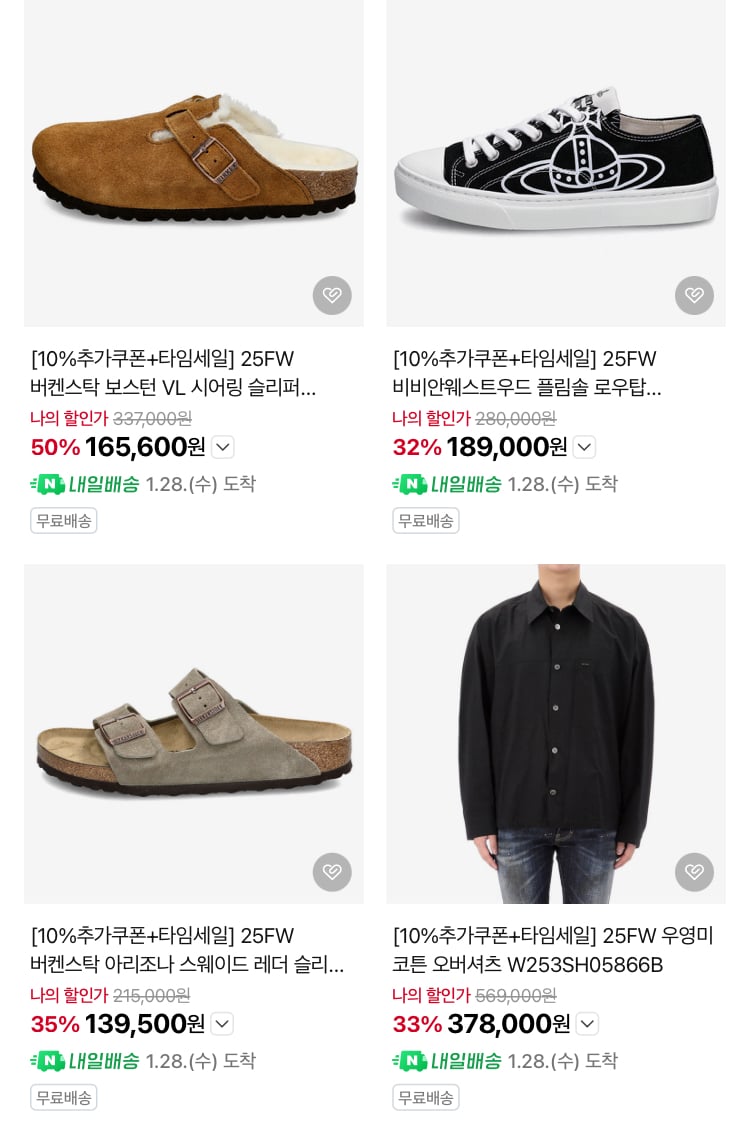This screenshot has width=750, height=1137.
Task: Click the 무료배송 badge under Wooyoungmi overshirt
Action: tap(425, 1097)
